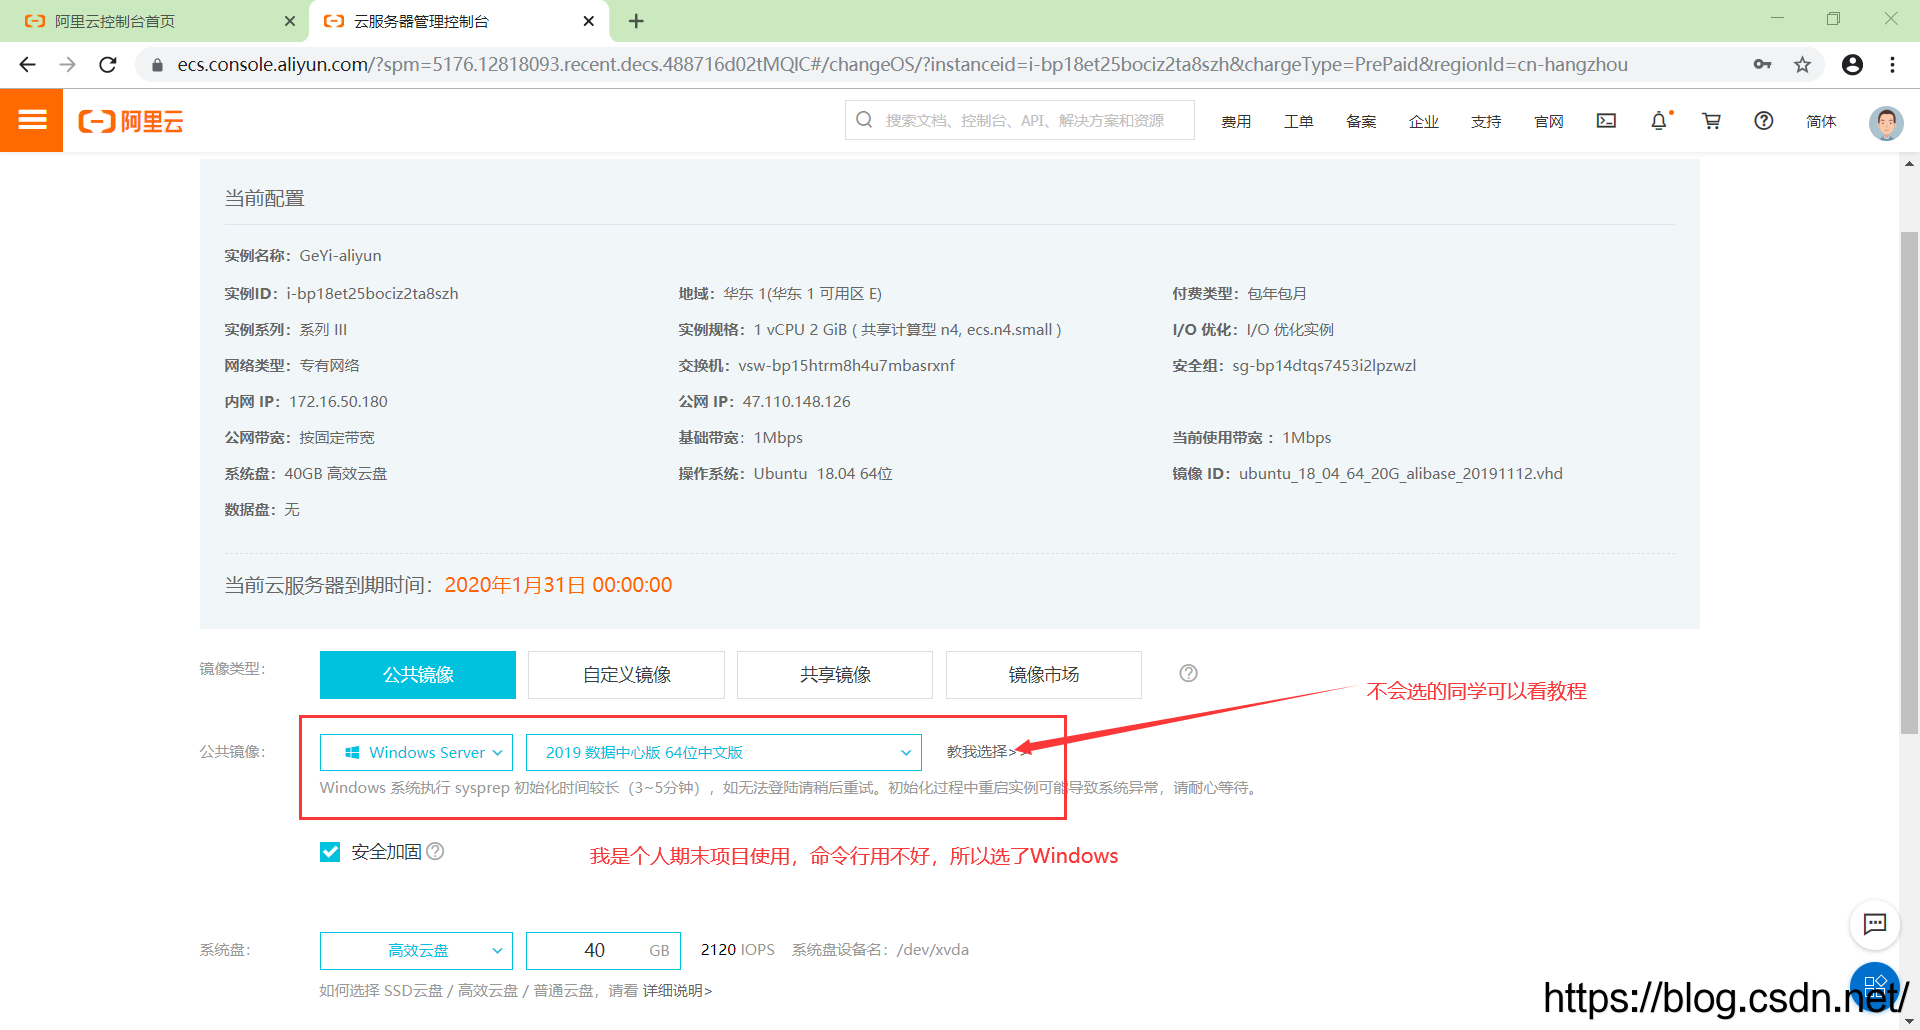Click the search magnifier icon
Viewport: 1920px width, 1030px height.
[864, 120]
